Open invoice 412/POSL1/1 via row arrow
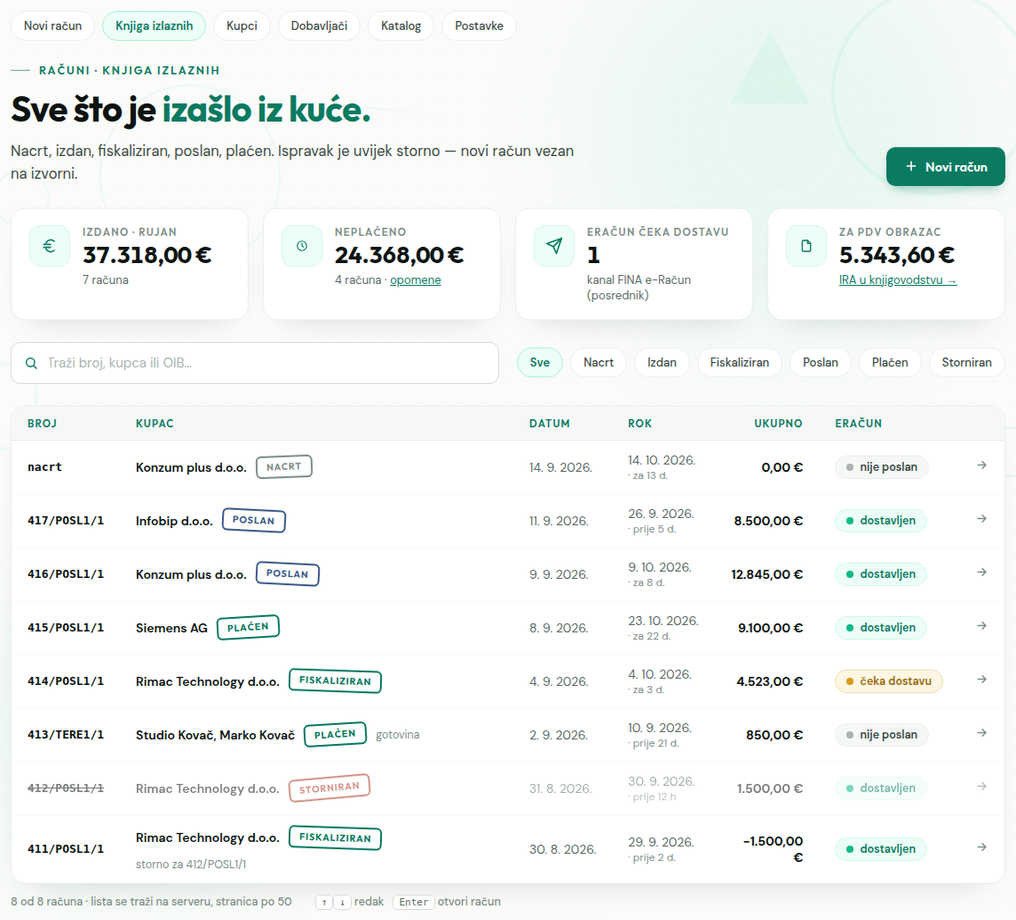Screen dimensions: 1016x920 pyautogui.click(x=982, y=787)
